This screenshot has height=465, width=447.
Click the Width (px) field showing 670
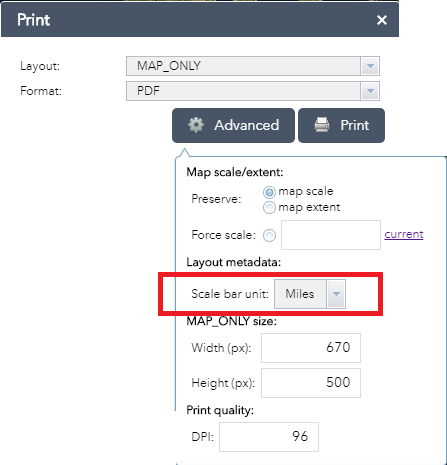(x=311, y=348)
